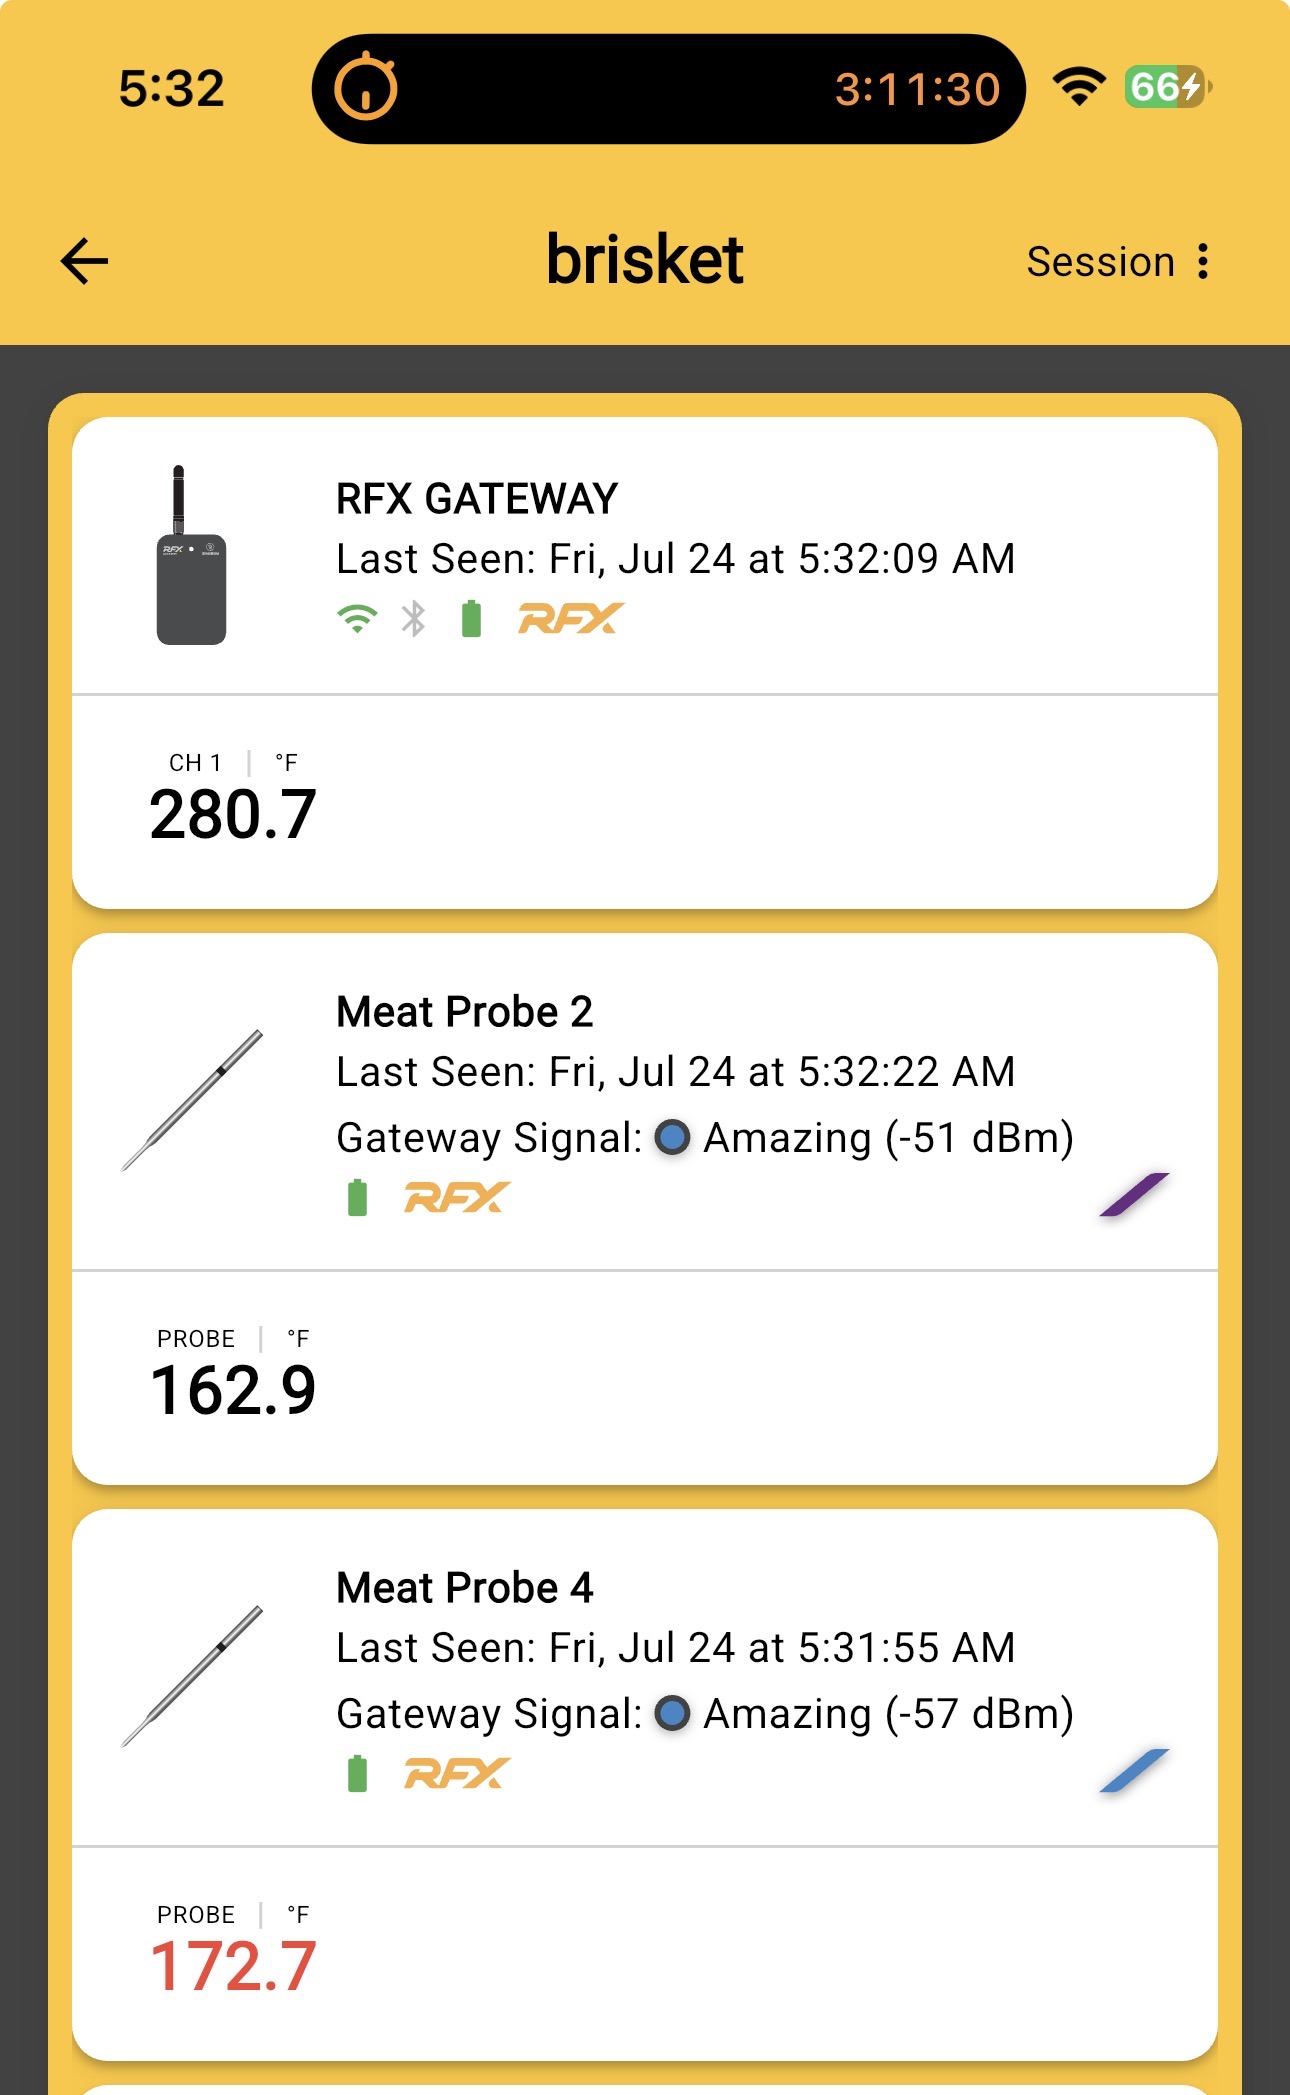
Task: Tap the 3:11:30 timer in Dynamic Island
Action: click(917, 89)
